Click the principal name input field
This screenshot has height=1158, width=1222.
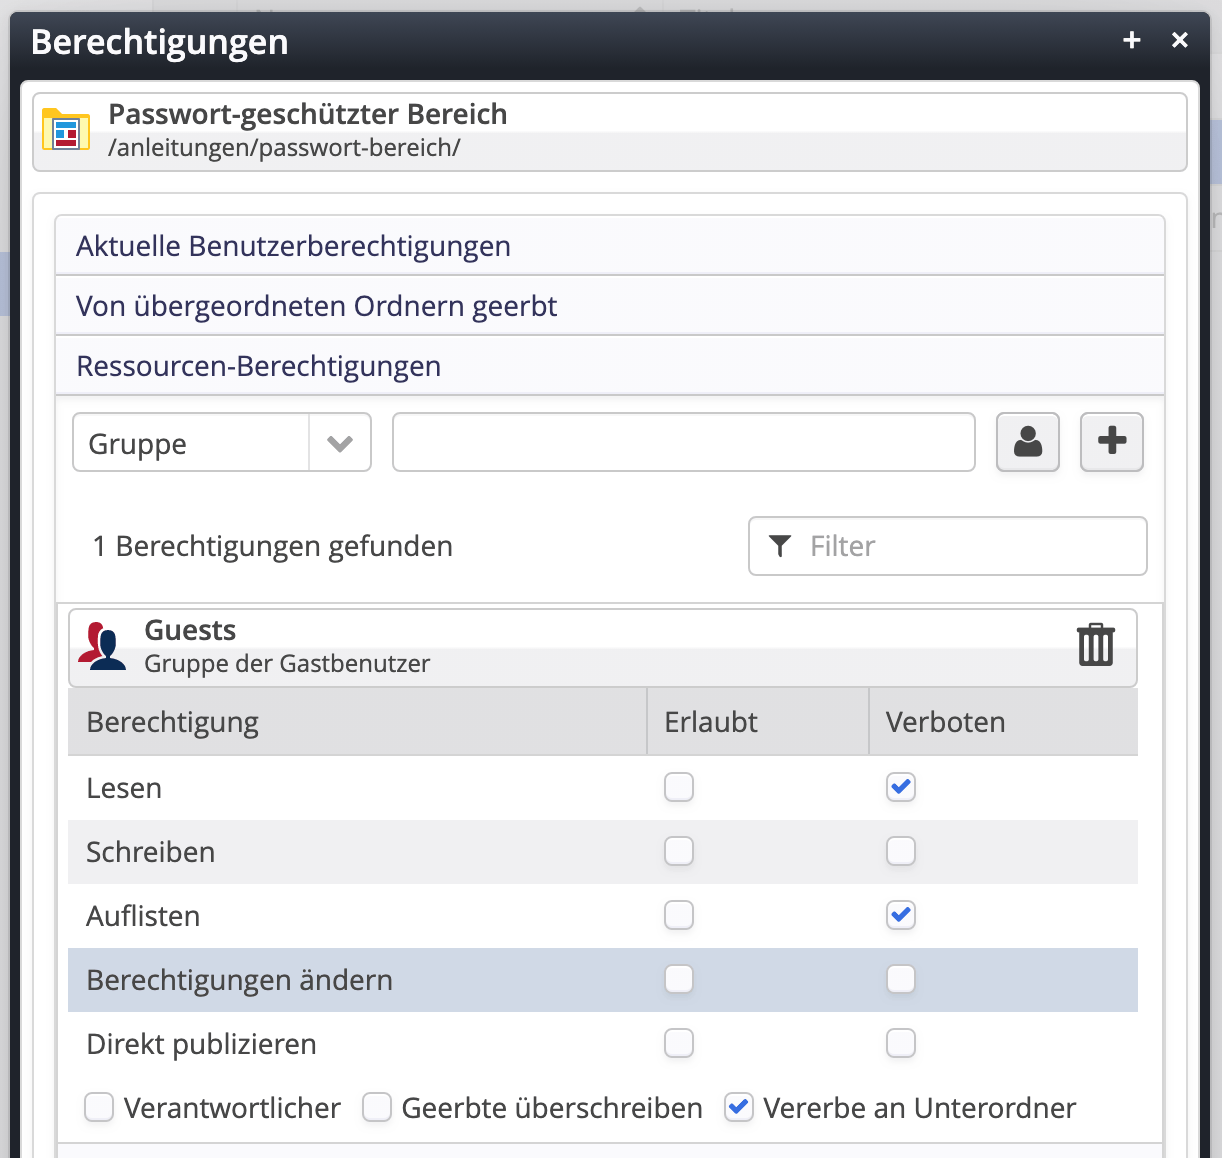pos(683,442)
